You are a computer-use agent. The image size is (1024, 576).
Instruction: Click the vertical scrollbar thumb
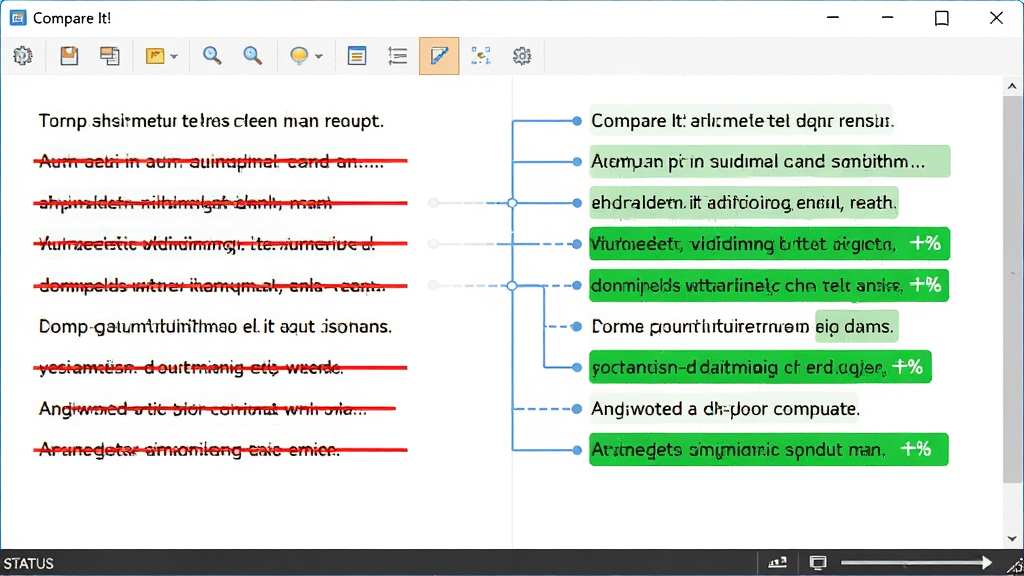tap(1012, 289)
